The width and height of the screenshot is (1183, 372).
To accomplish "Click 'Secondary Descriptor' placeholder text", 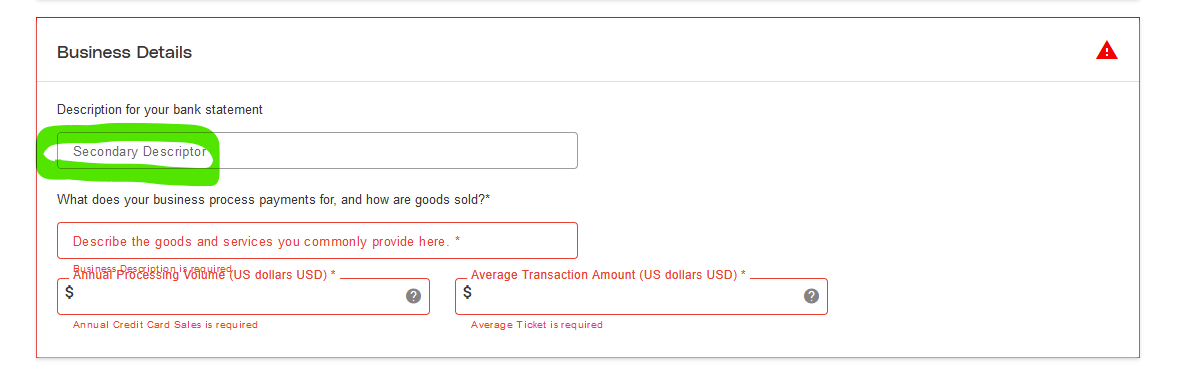I will 140,152.
